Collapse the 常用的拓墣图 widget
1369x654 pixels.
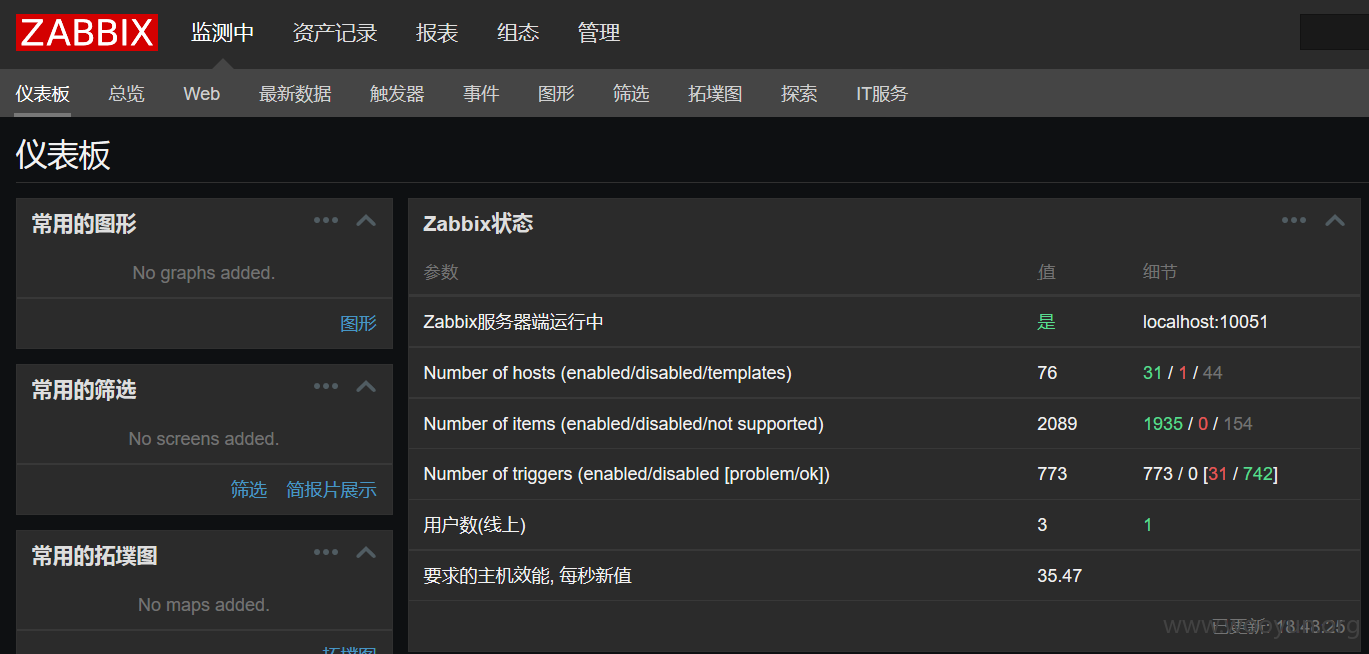click(366, 552)
